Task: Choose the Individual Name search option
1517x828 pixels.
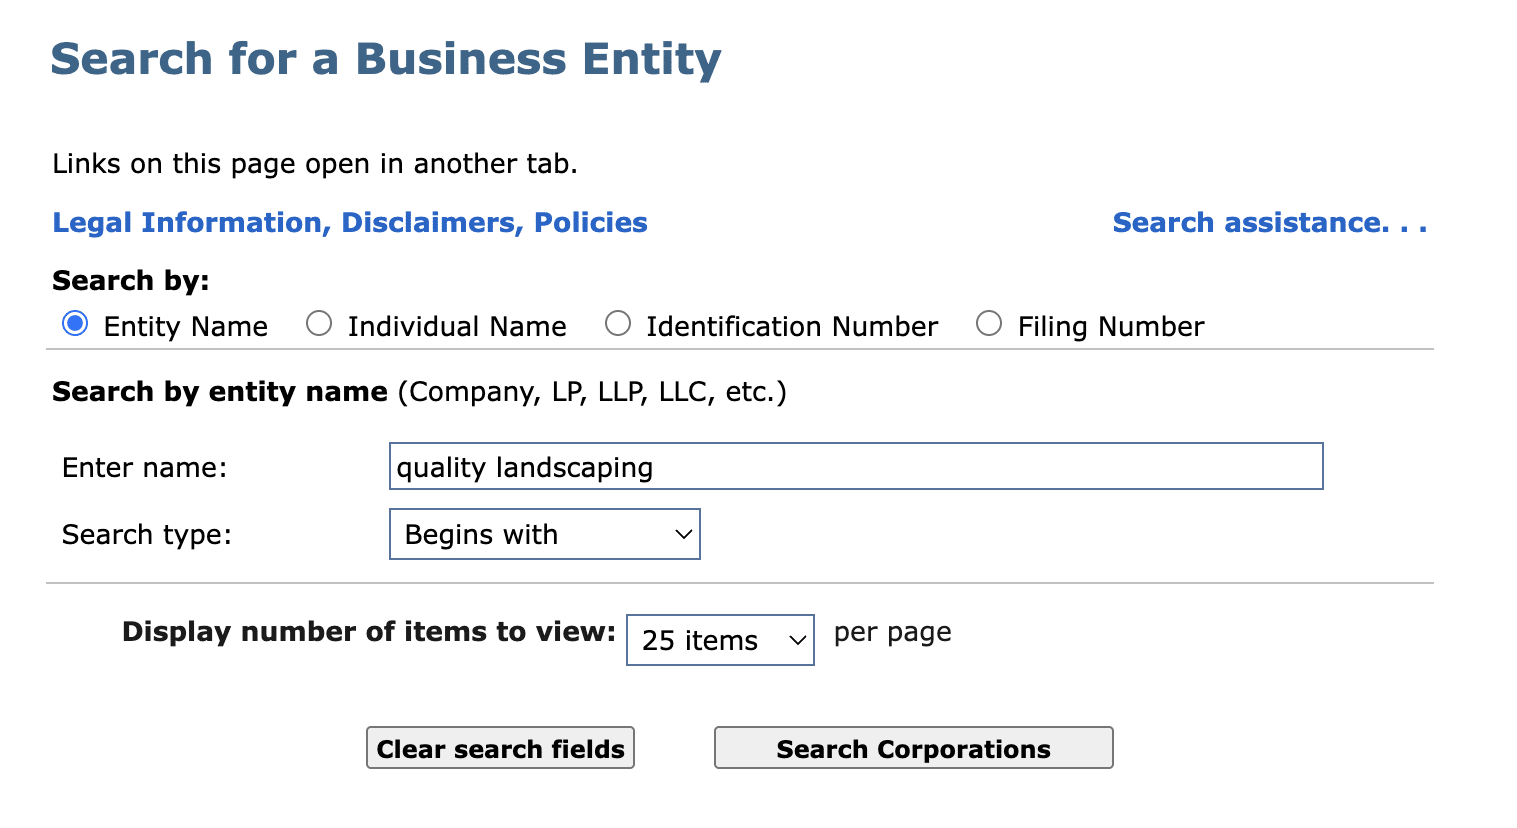Action: [319, 324]
